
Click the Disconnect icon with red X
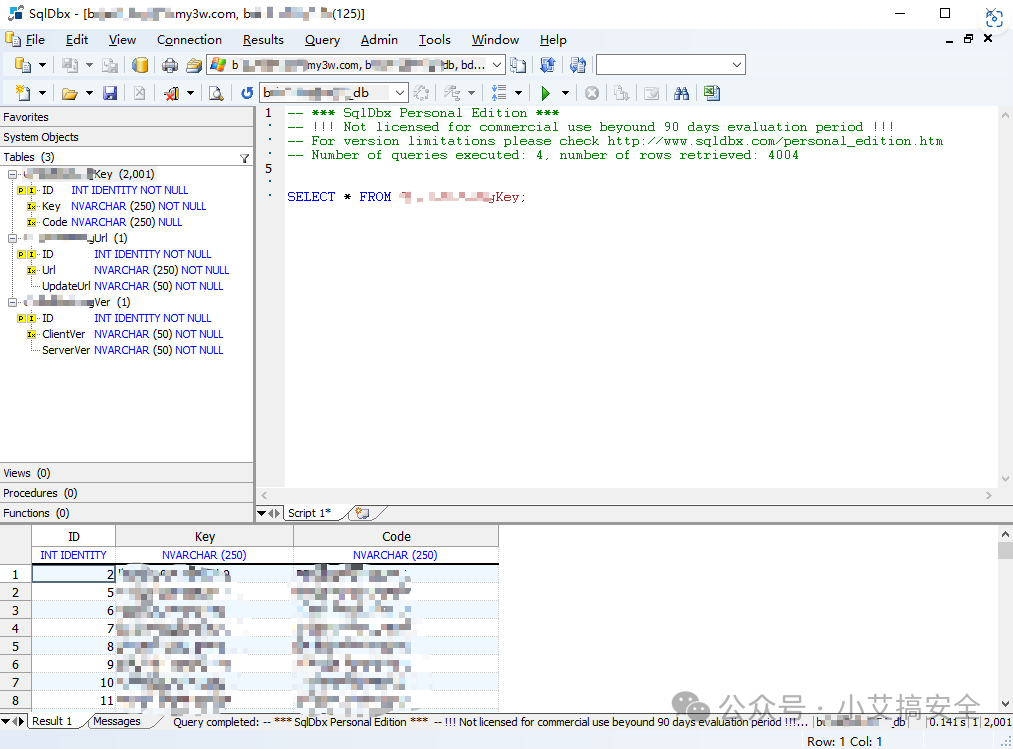point(171,93)
